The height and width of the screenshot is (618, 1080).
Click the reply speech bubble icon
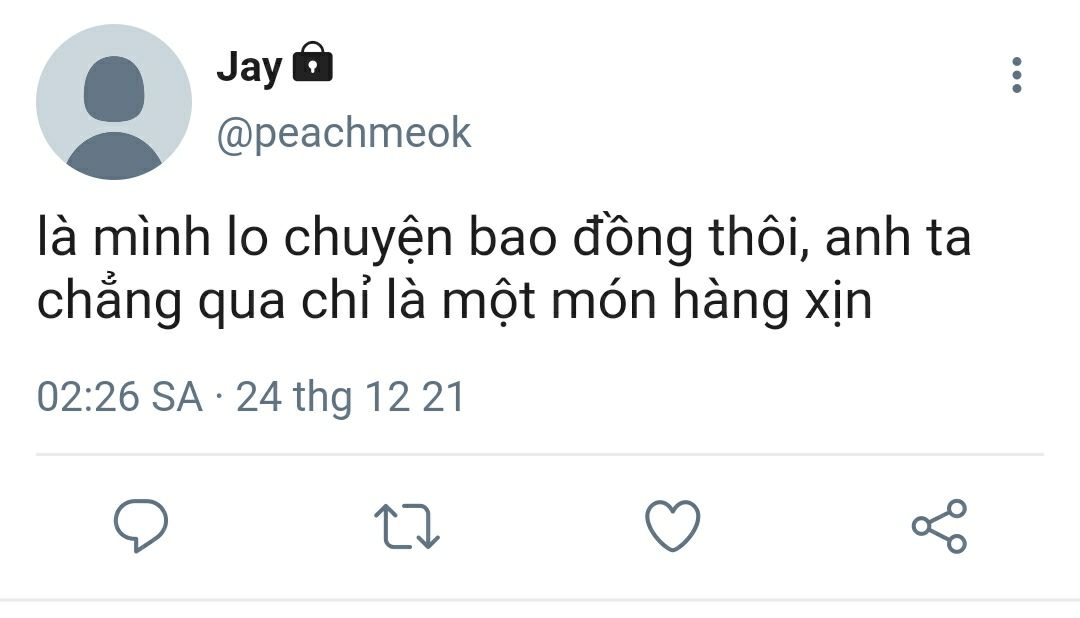[x=141, y=526]
